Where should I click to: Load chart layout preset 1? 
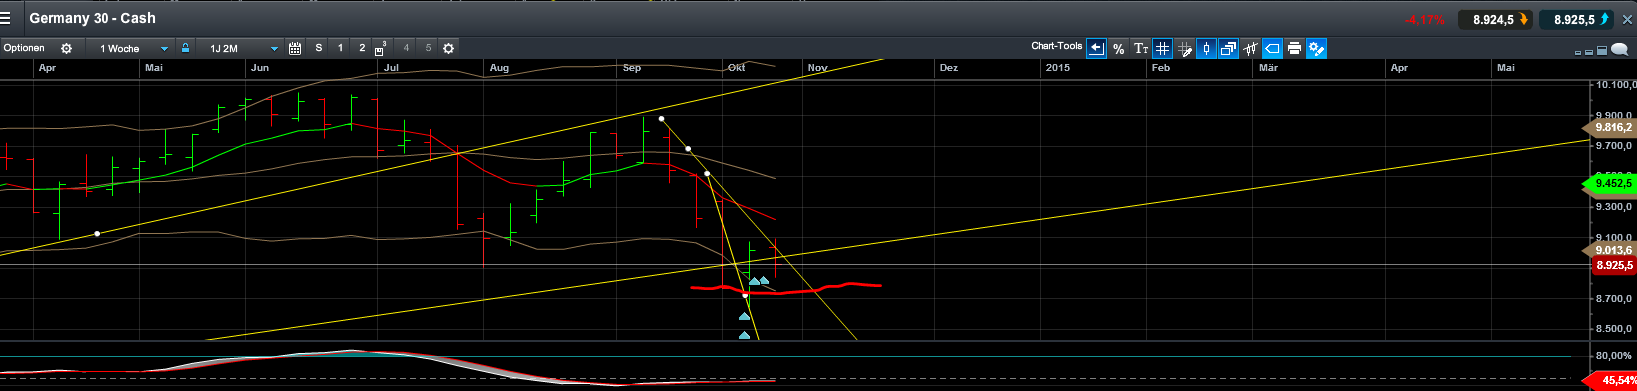(x=340, y=48)
